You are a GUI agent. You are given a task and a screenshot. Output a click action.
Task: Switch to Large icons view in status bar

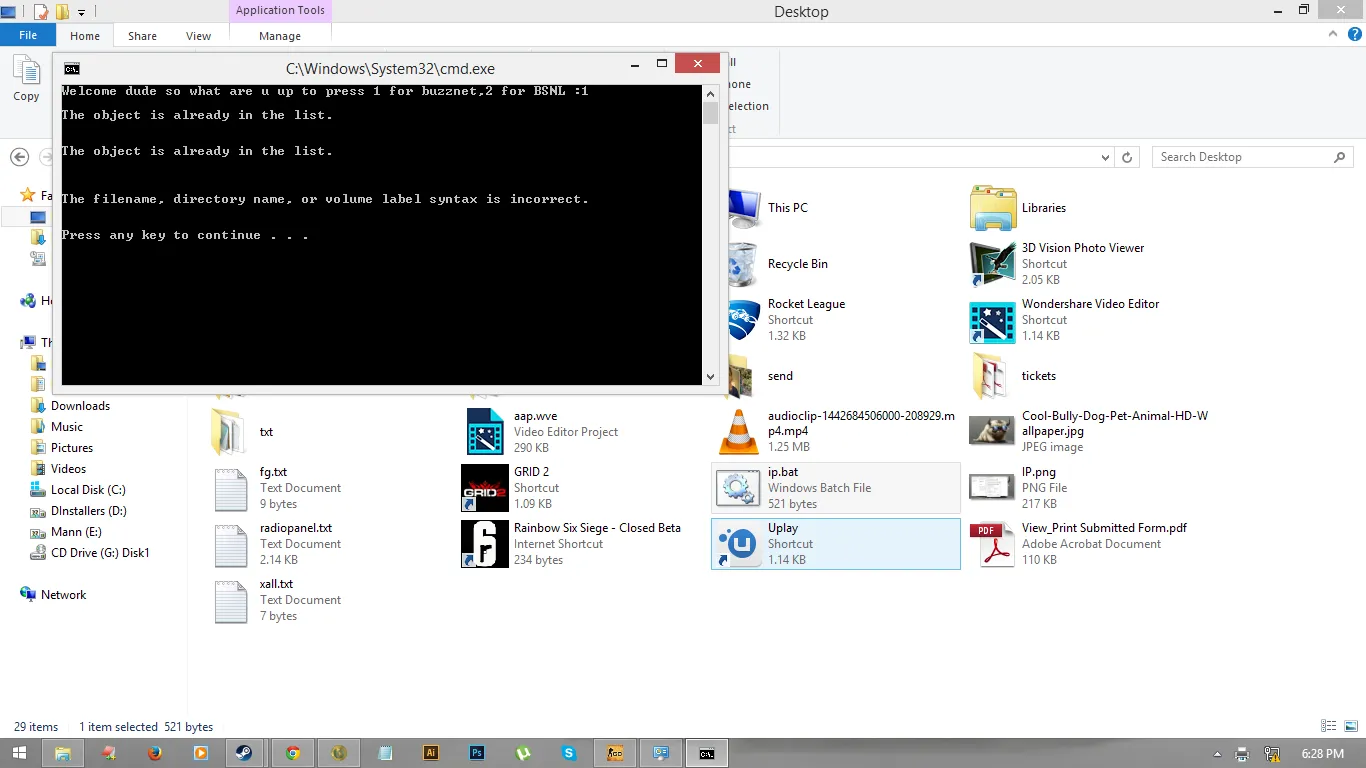[x=1350, y=727]
